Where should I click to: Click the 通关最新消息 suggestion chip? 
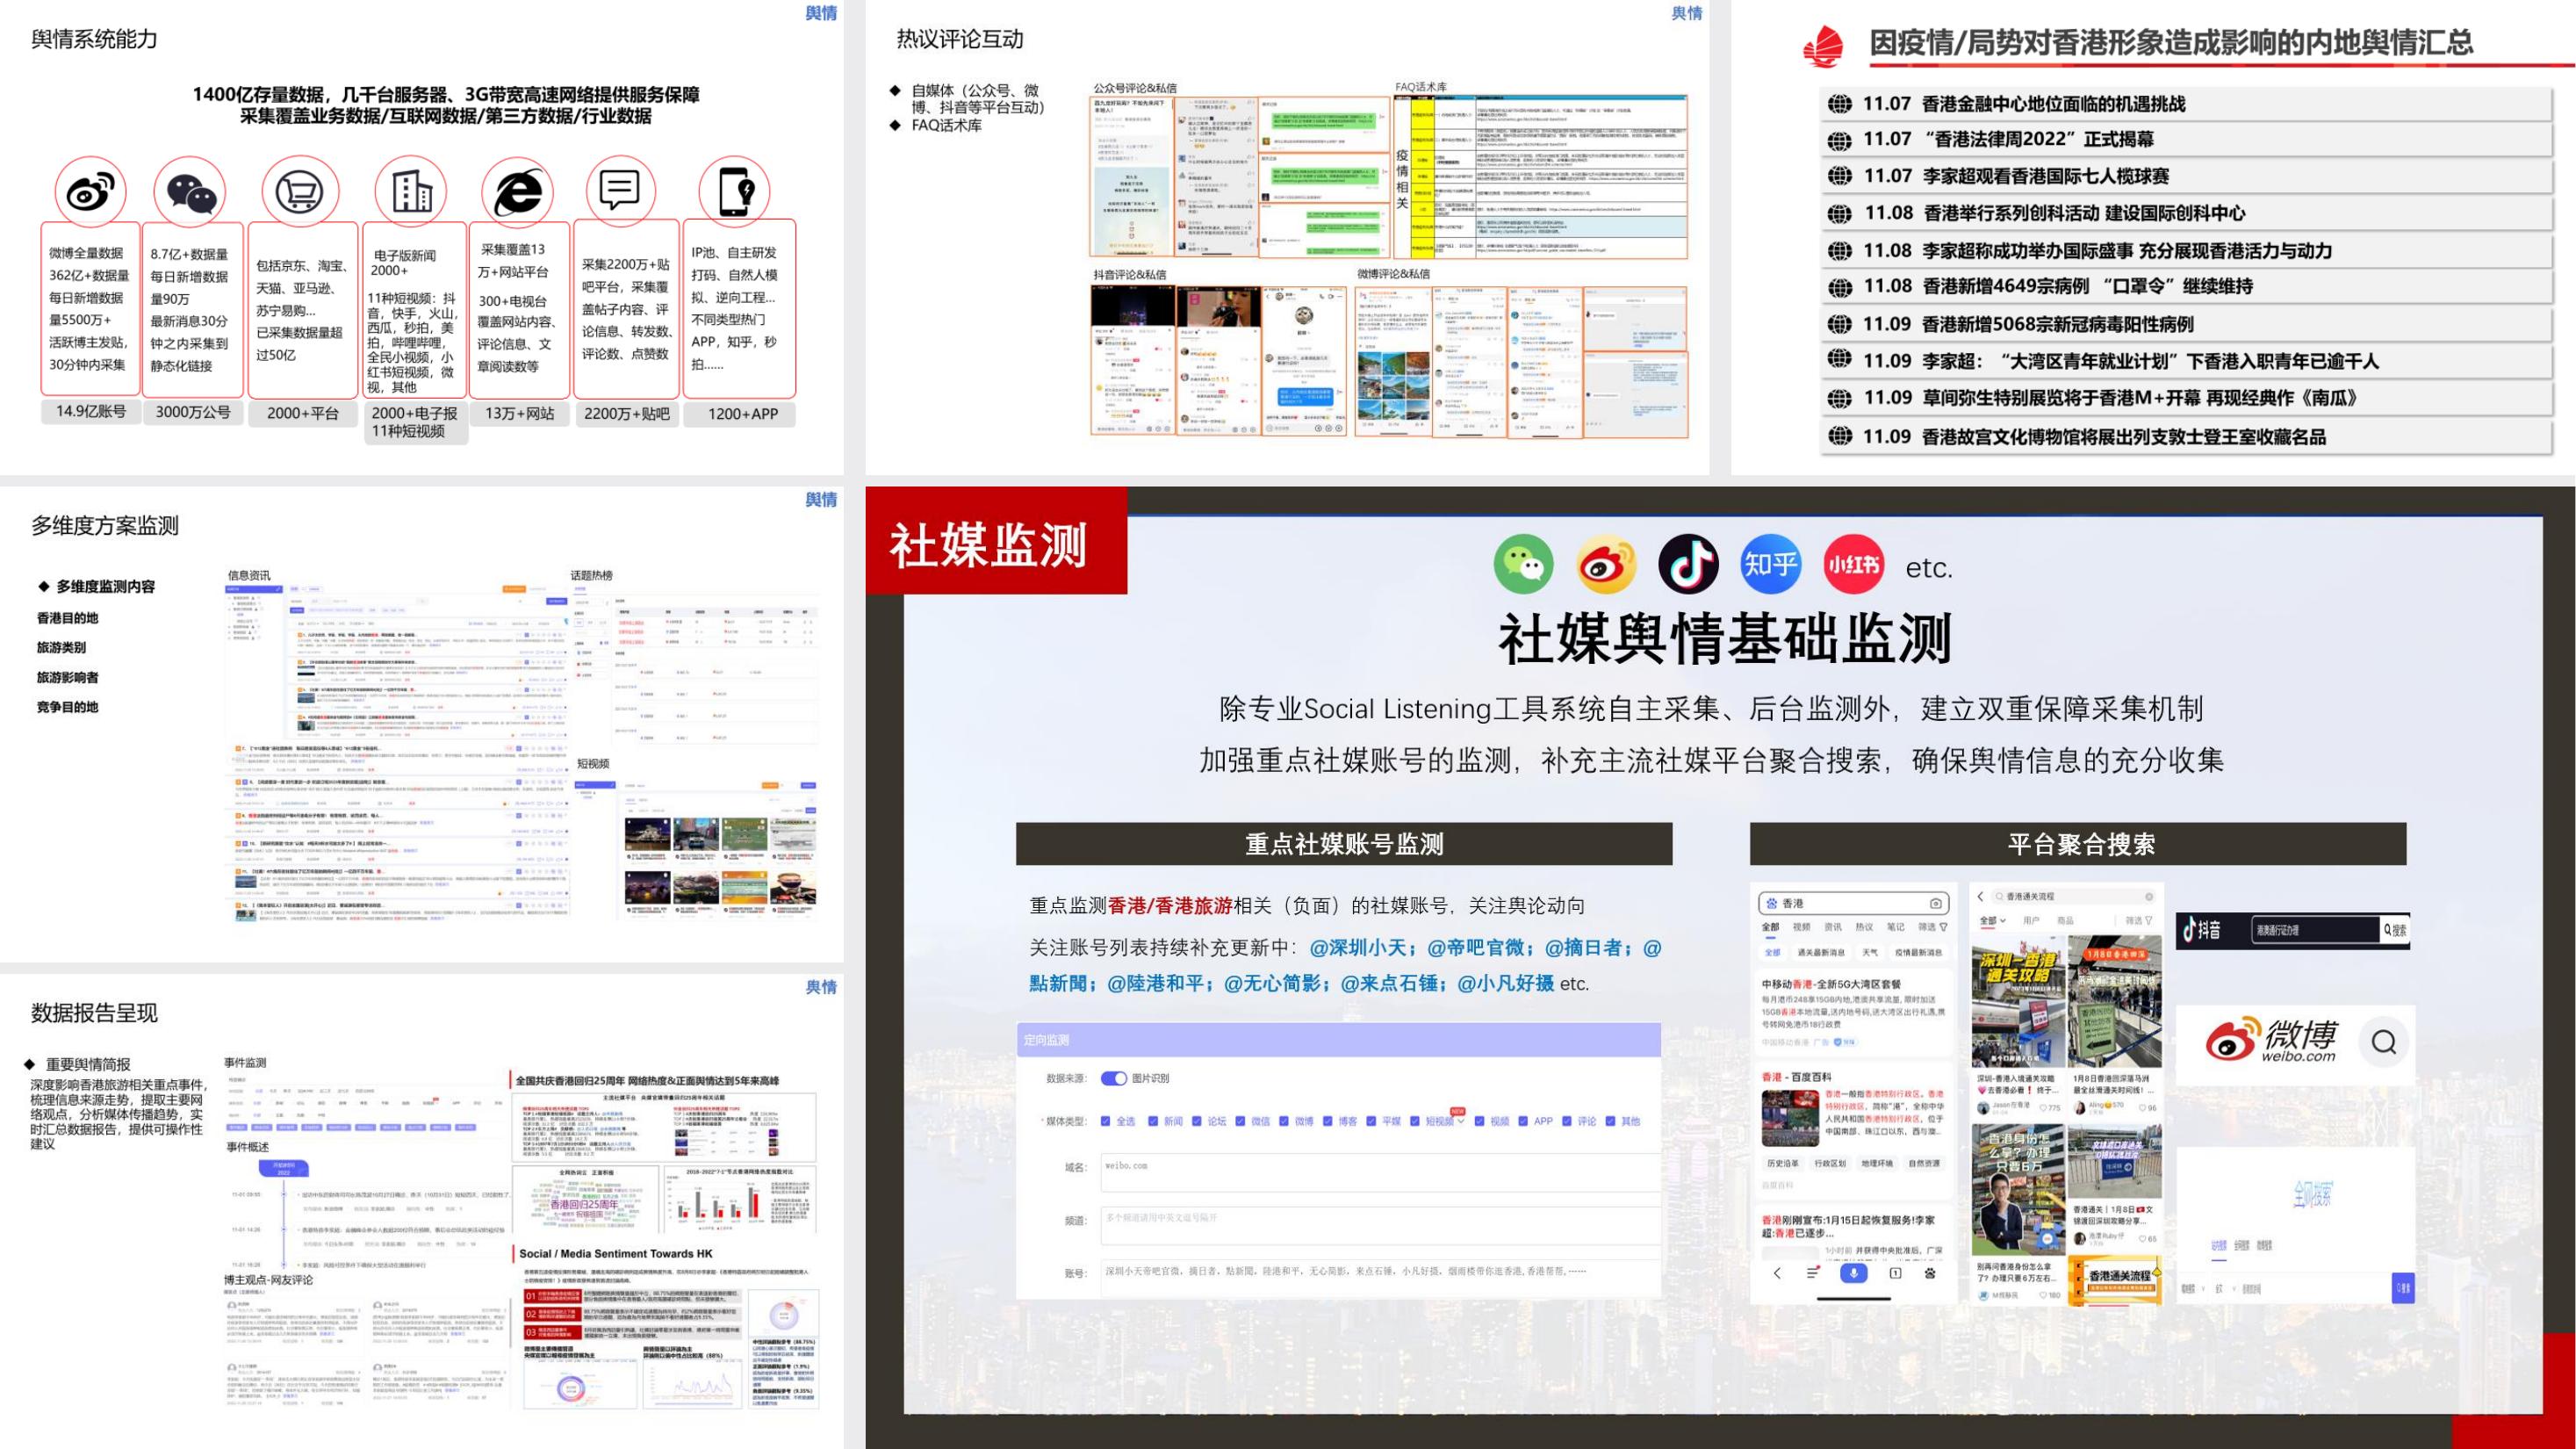(1821, 952)
